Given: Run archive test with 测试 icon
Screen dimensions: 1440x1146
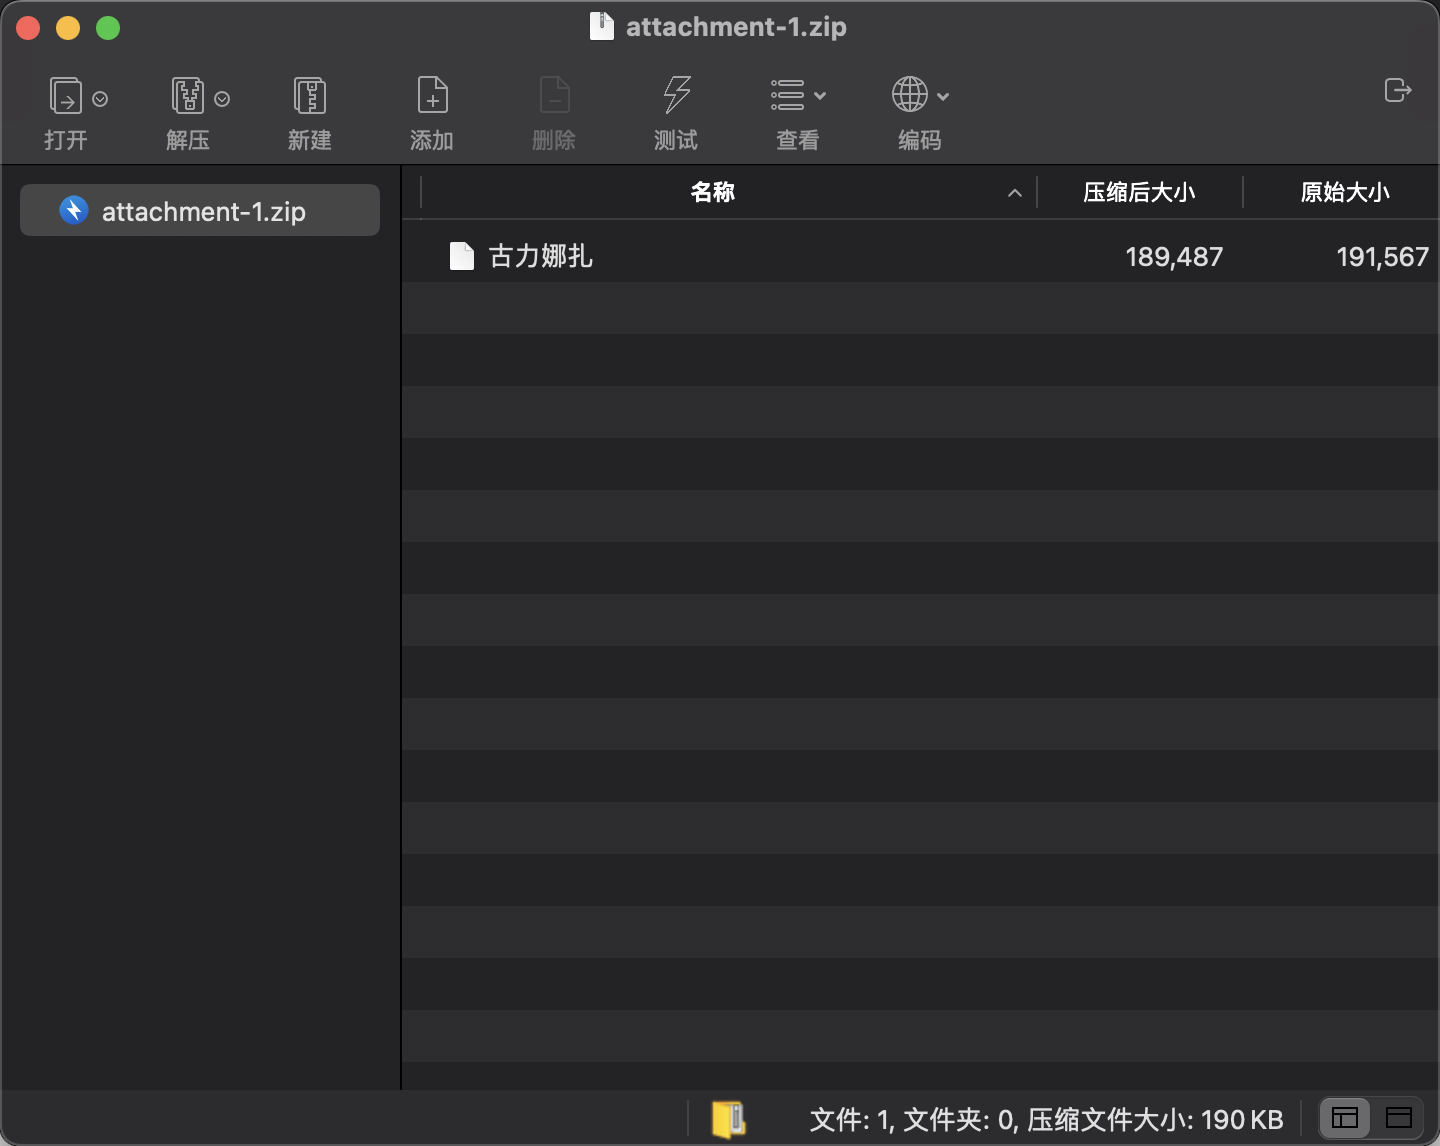Looking at the screenshot, I should [x=676, y=97].
